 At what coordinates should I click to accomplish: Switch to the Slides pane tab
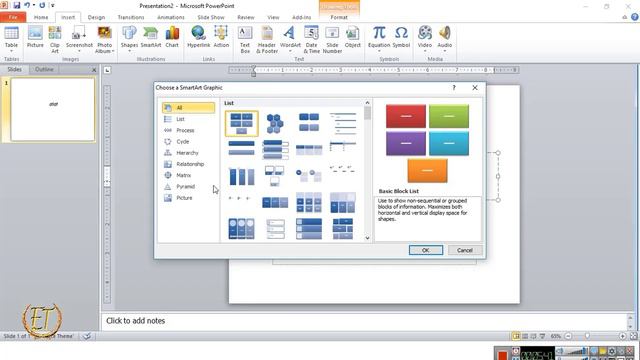tap(15, 69)
